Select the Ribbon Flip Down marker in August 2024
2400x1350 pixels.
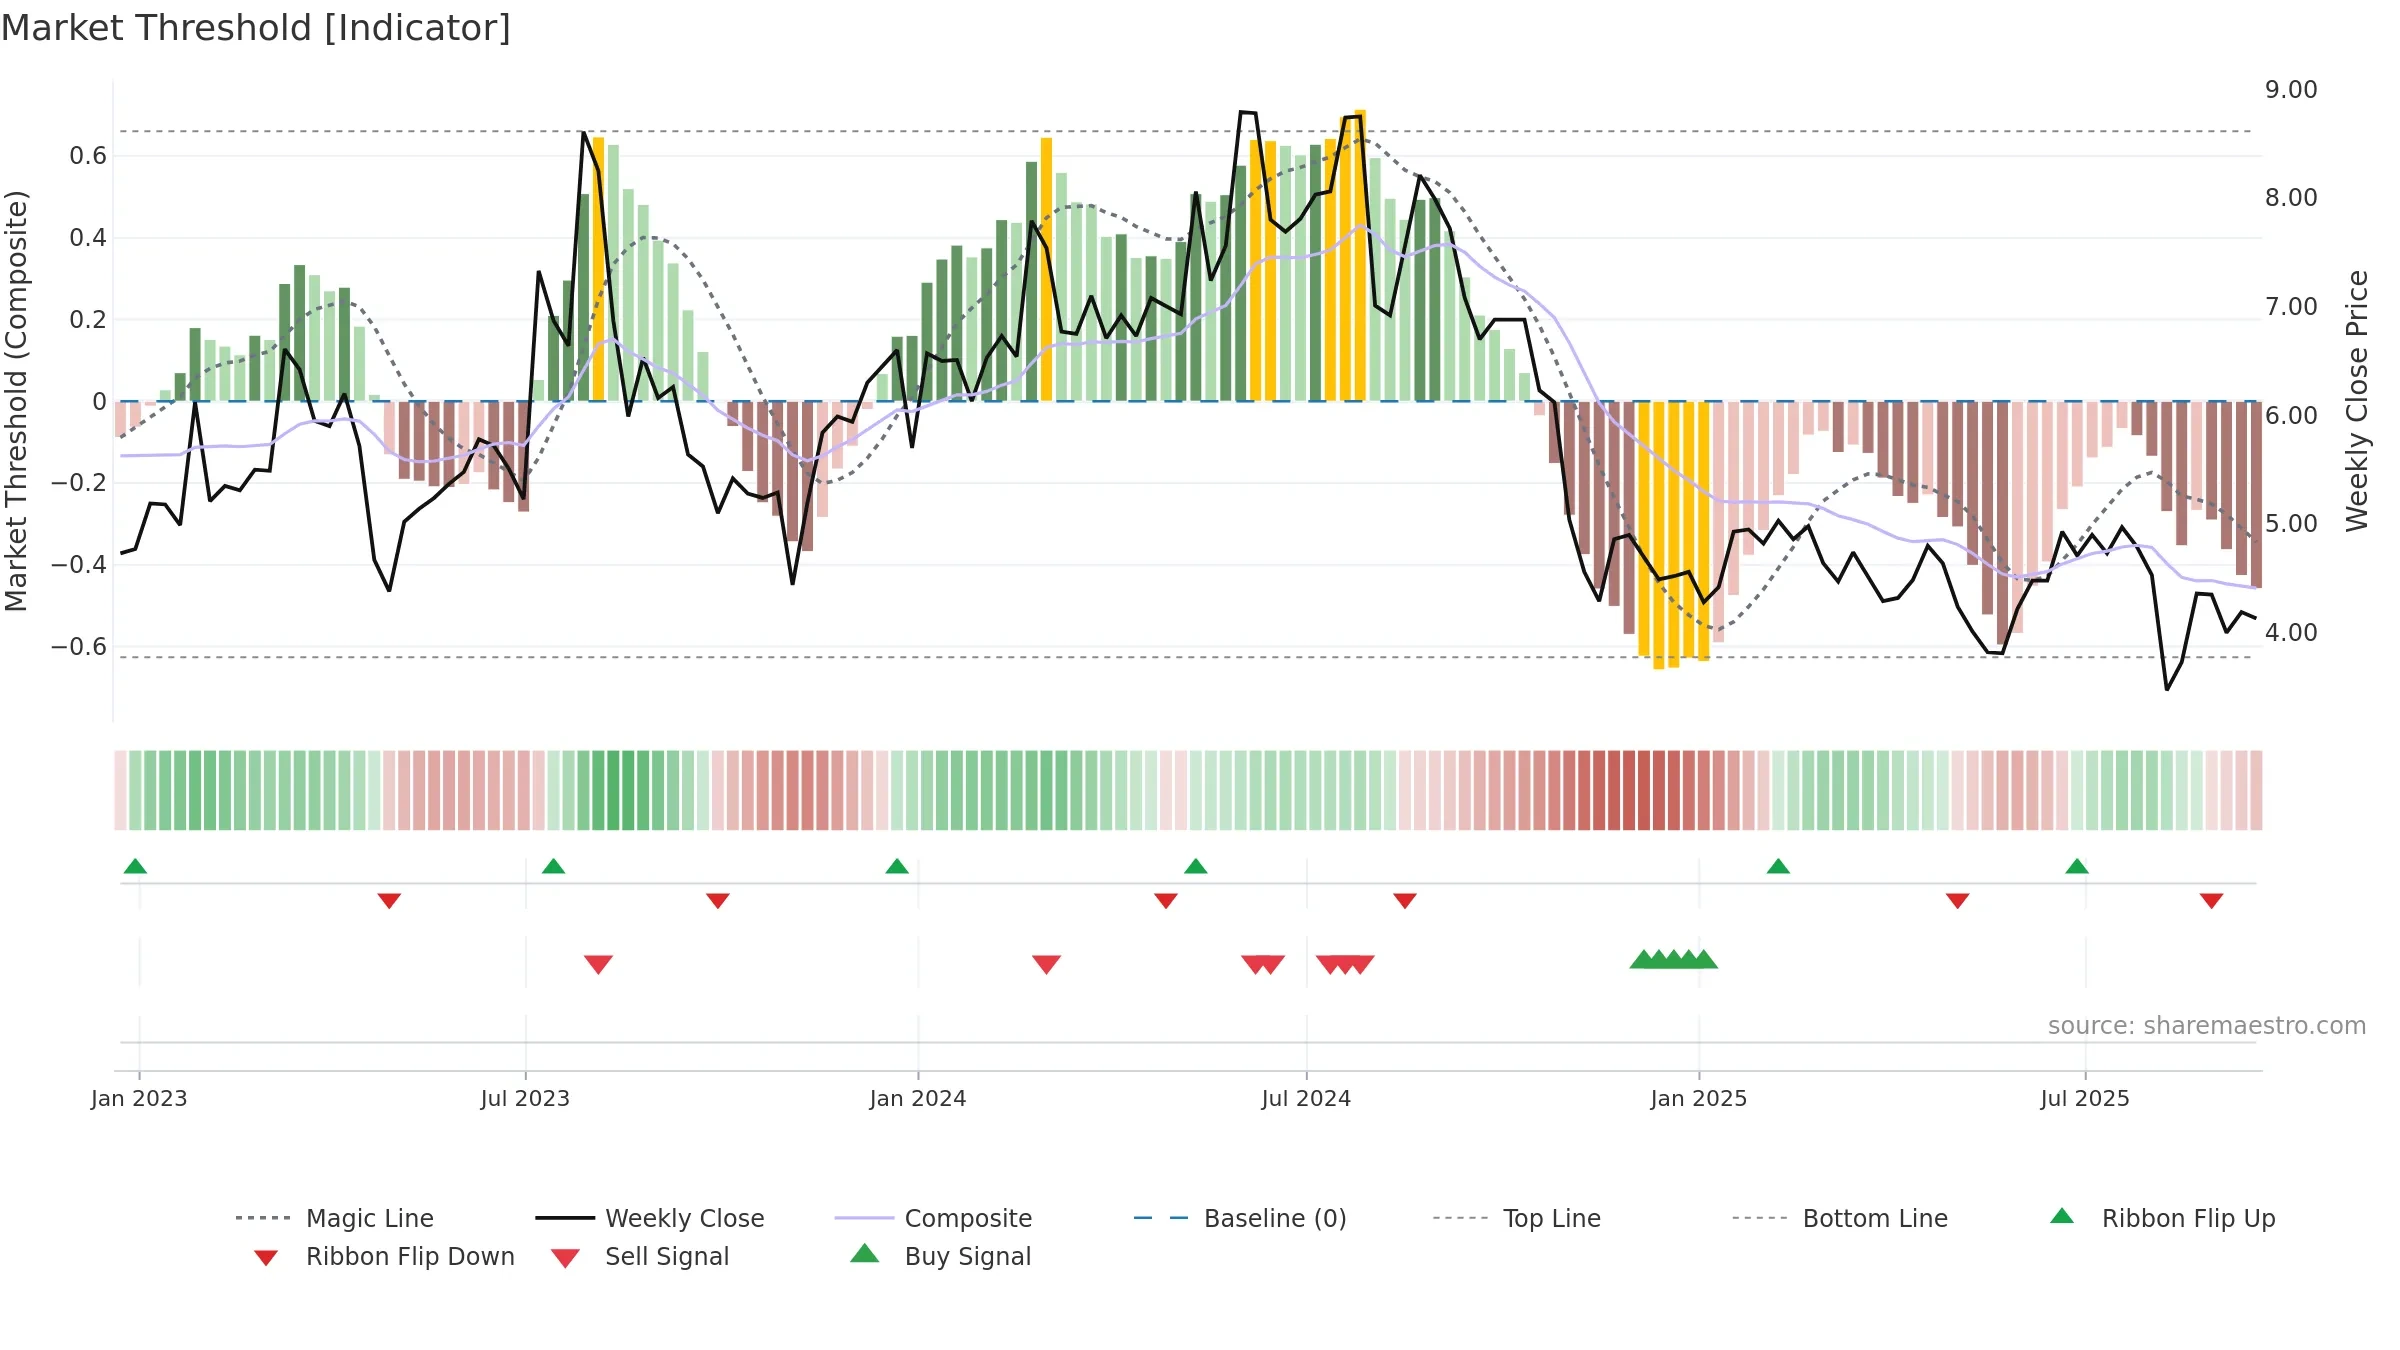click(x=1404, y=901)
